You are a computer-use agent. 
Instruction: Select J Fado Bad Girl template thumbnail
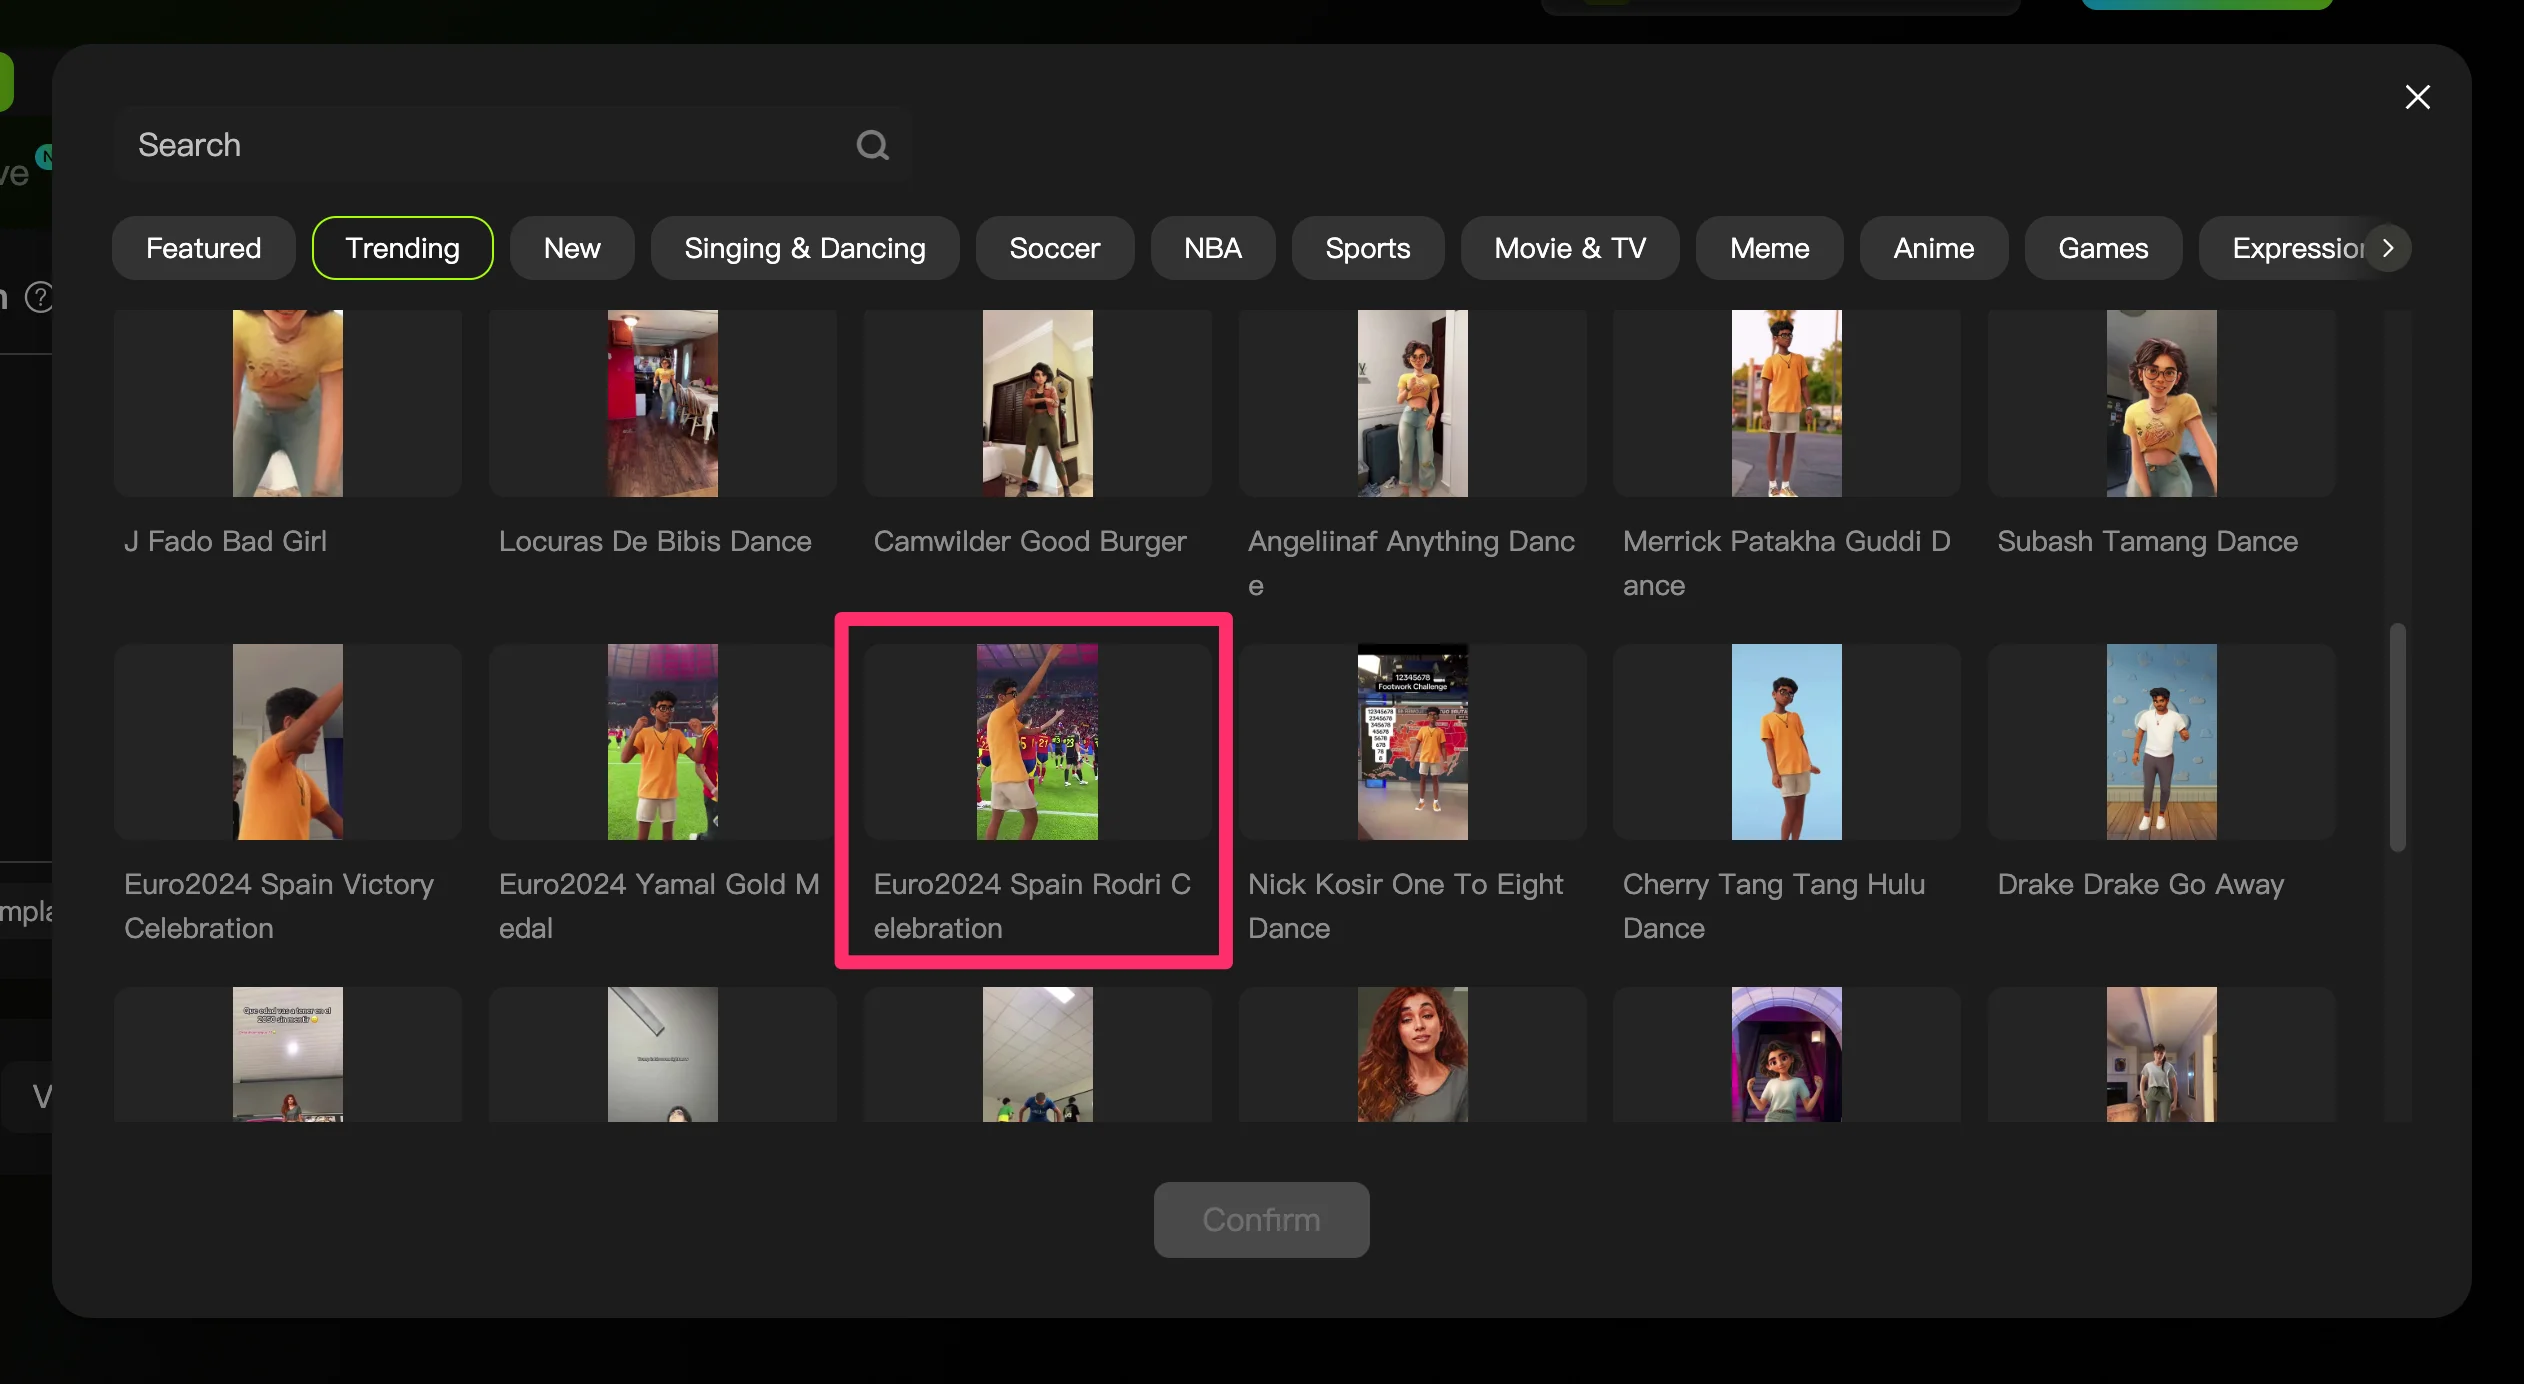[287, 403]
